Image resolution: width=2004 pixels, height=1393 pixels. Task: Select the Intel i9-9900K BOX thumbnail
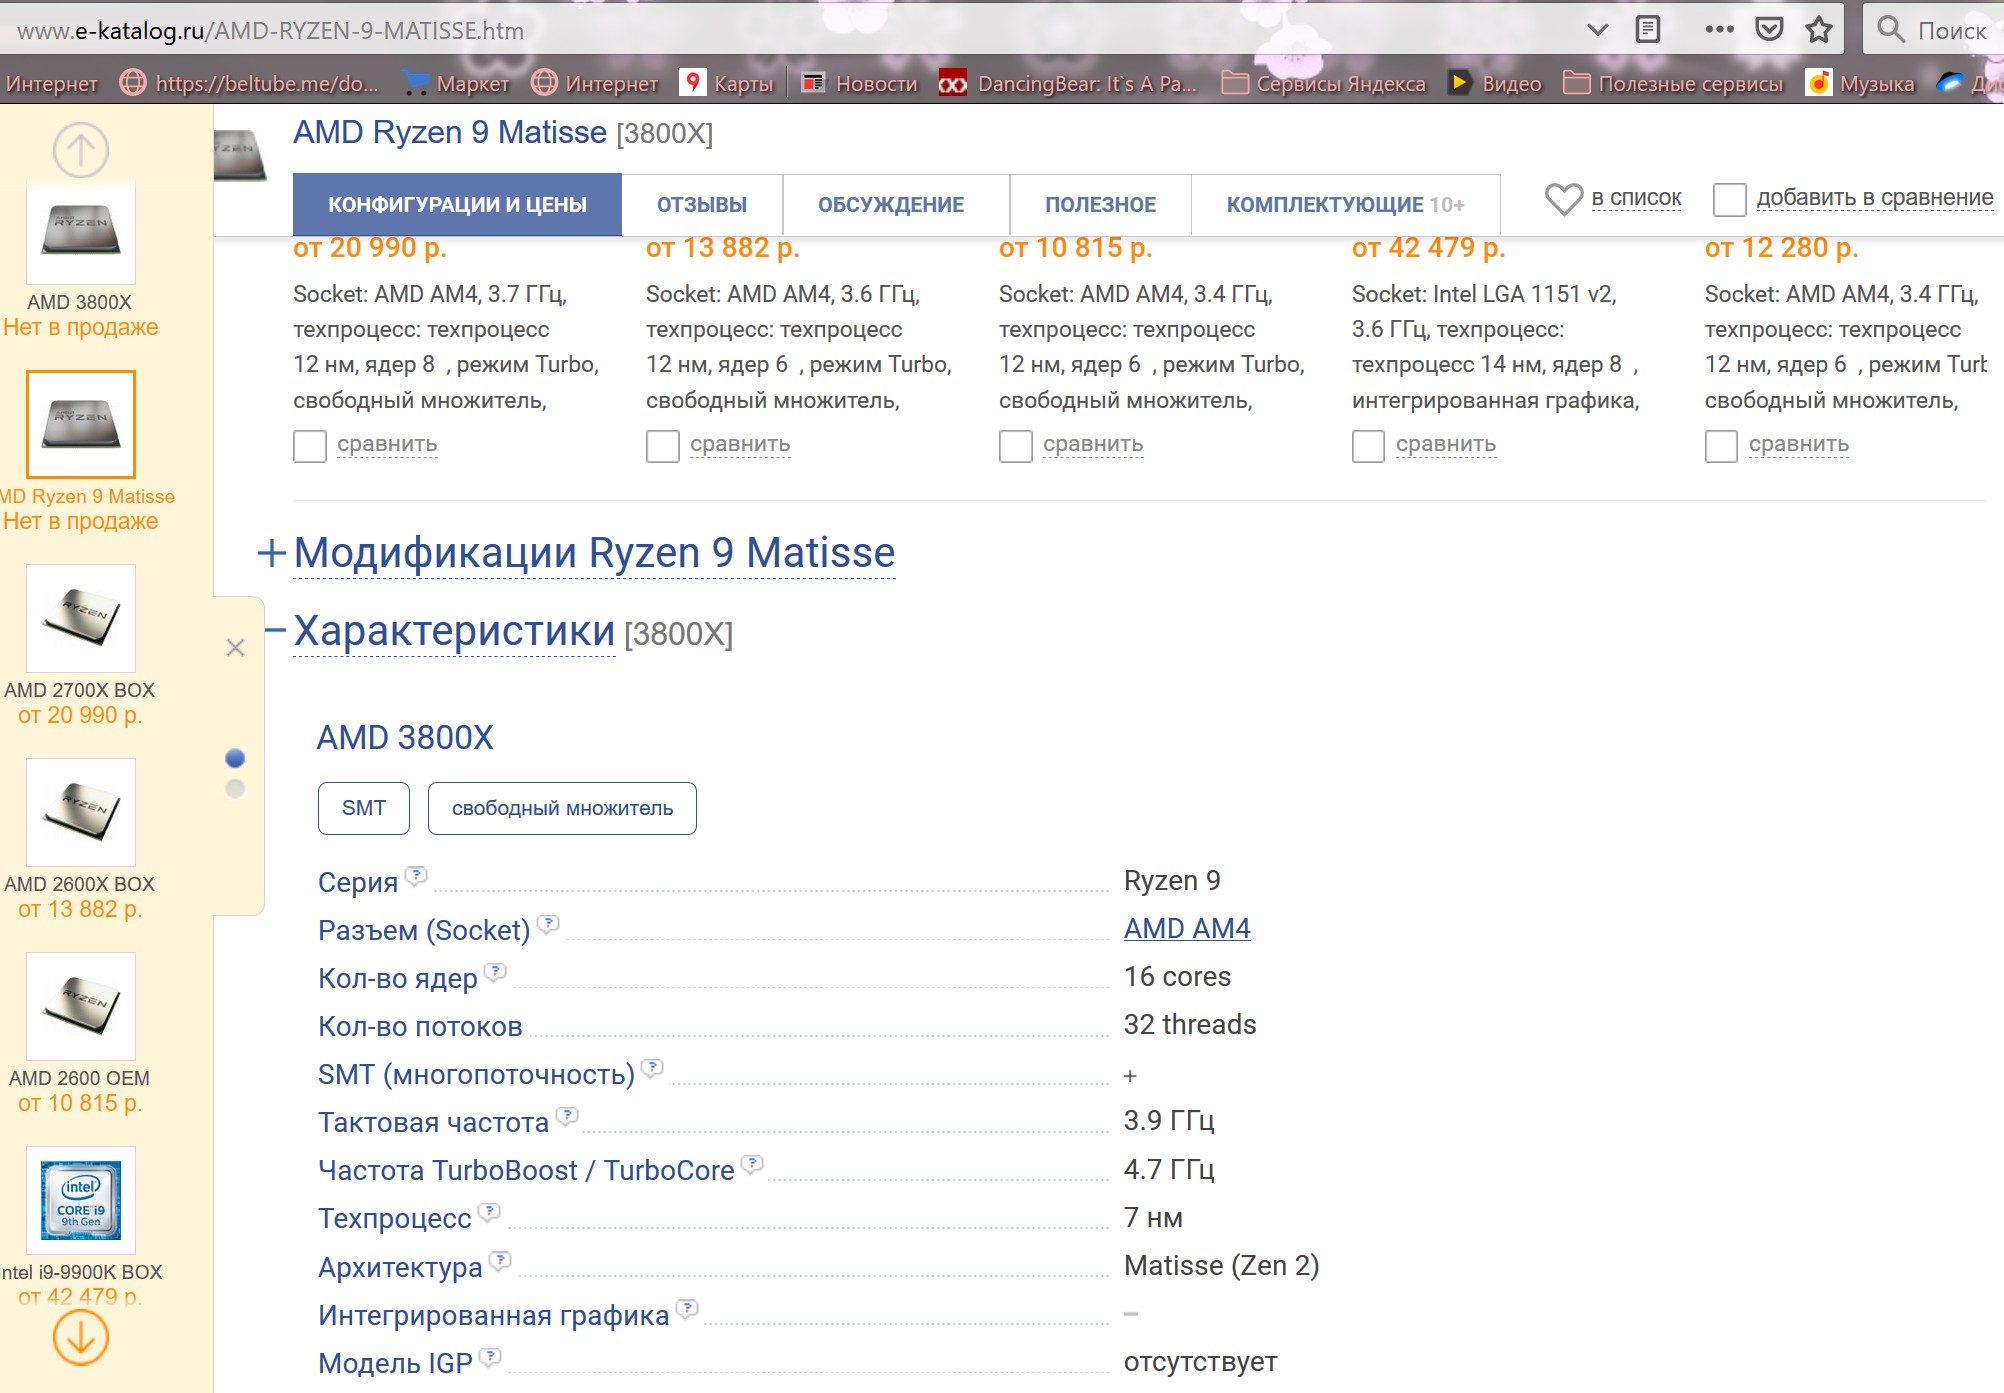pos(80,1200)
